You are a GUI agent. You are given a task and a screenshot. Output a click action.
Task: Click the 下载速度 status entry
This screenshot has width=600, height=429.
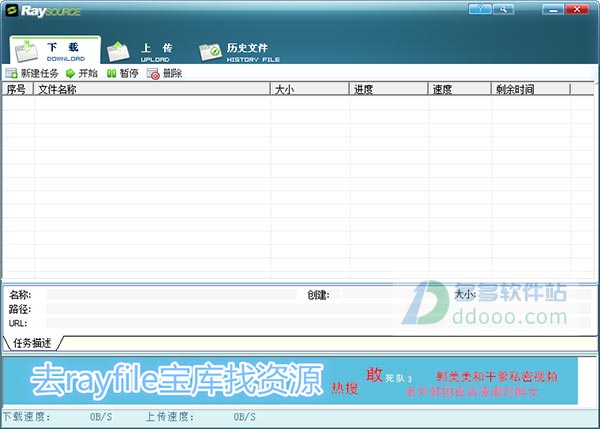[58, 416]
